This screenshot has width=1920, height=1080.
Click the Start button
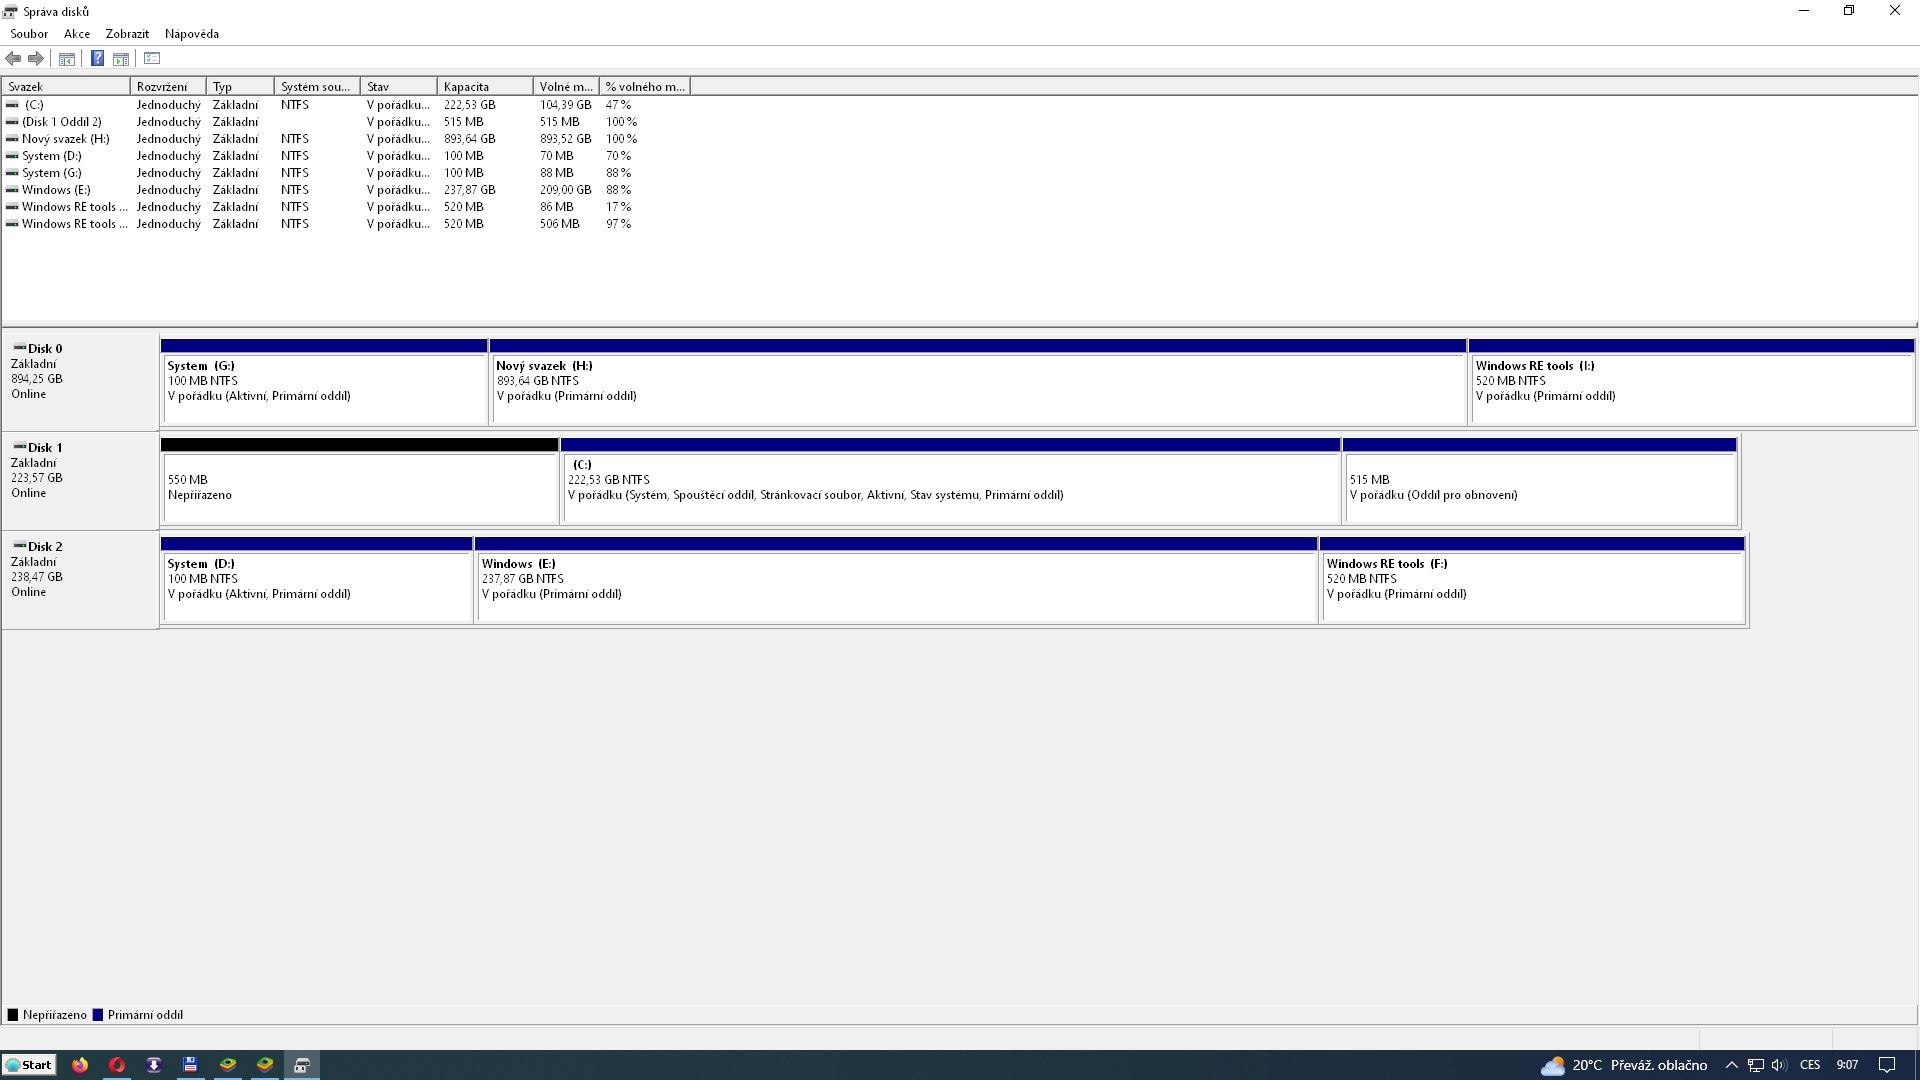pyautogui.click(x=29, y=1065)
